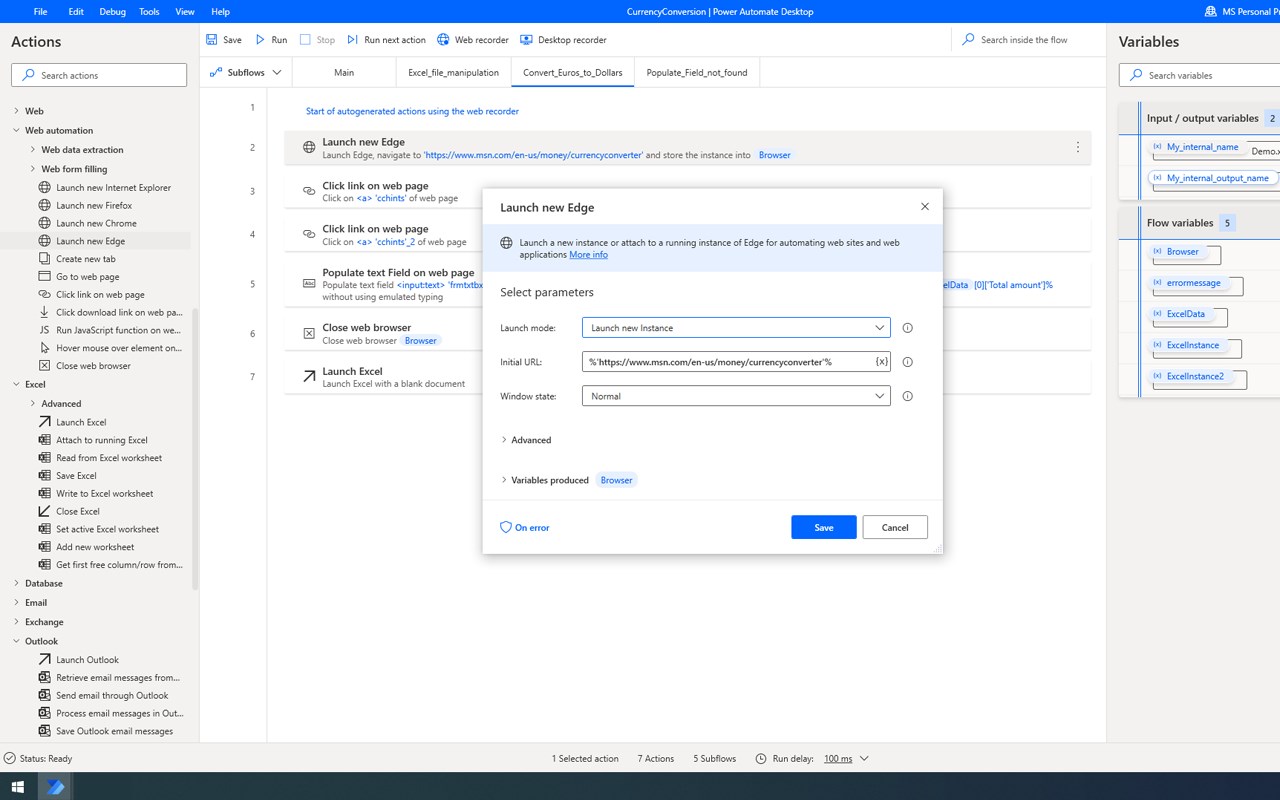The width and height of the screenshot is (1280, 800).
Task: Open the Windows Start menu
Action: click(17, 787)
